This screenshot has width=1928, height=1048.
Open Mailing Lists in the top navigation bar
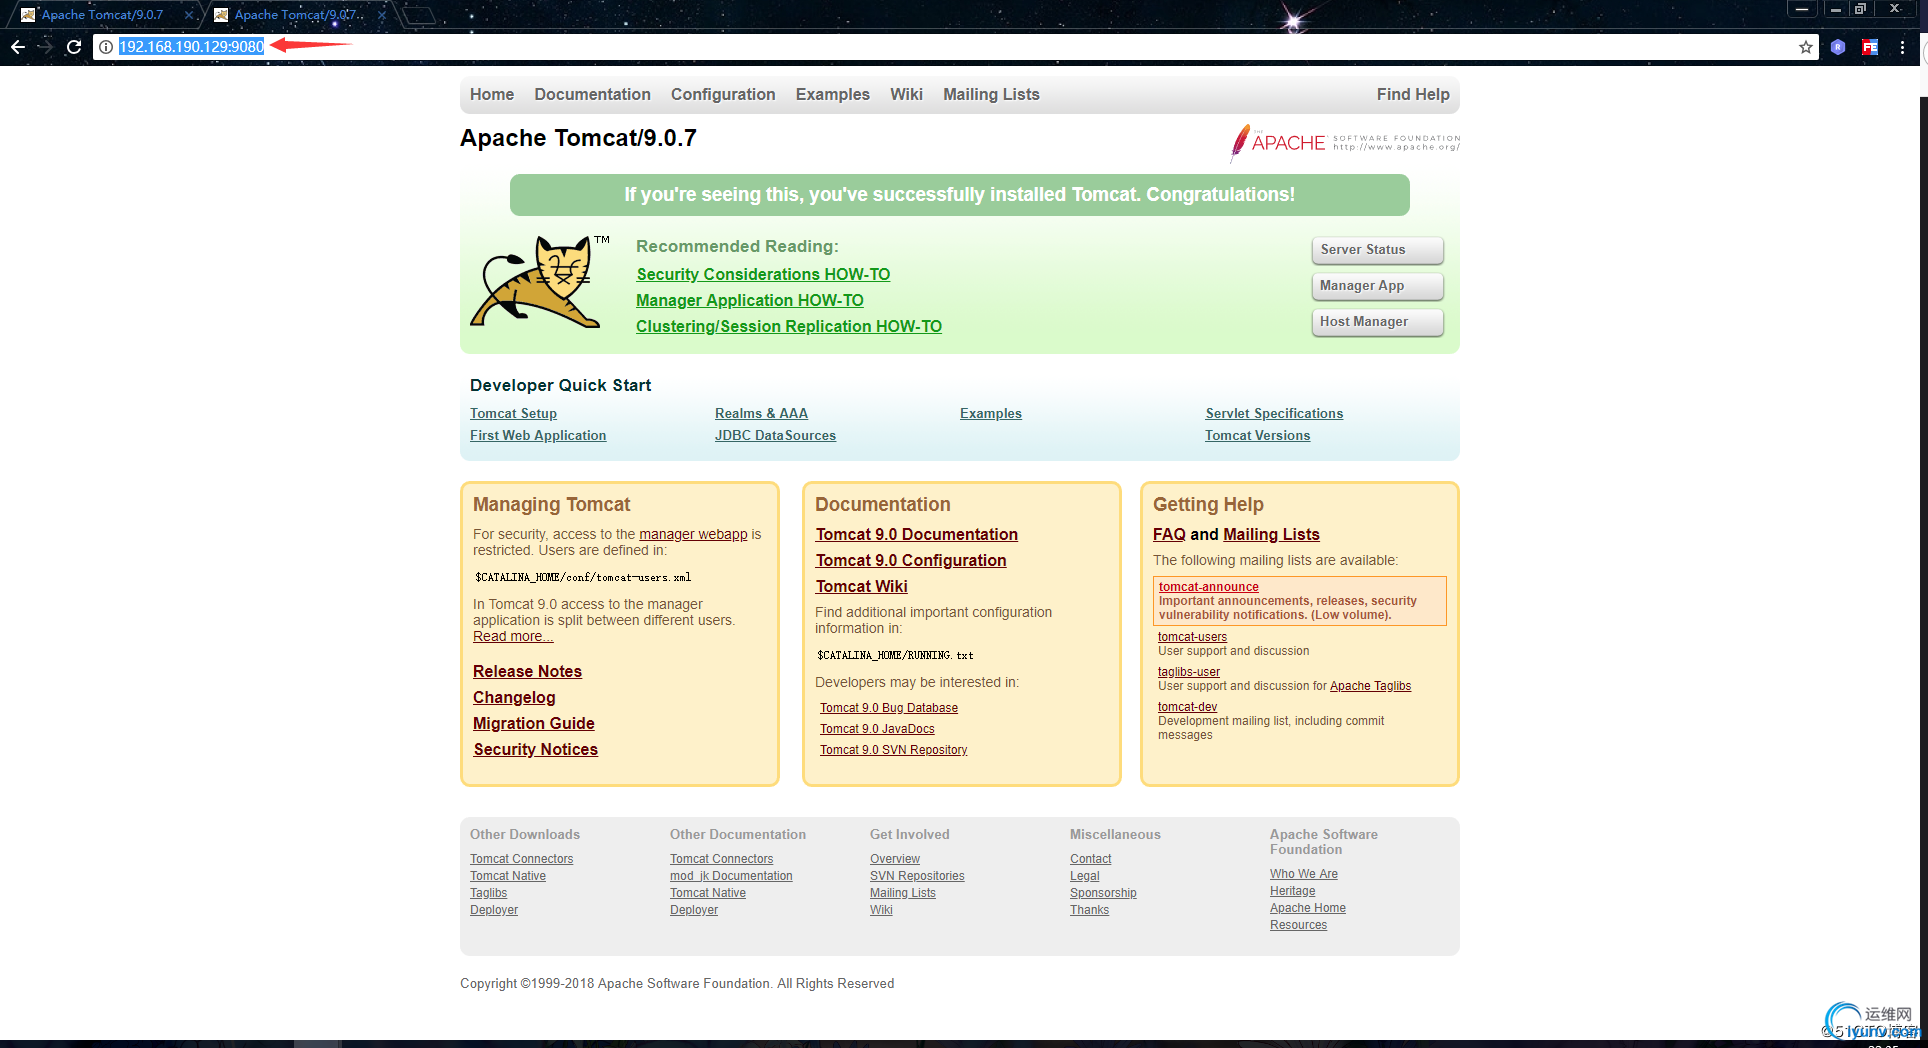pos(991,94)
